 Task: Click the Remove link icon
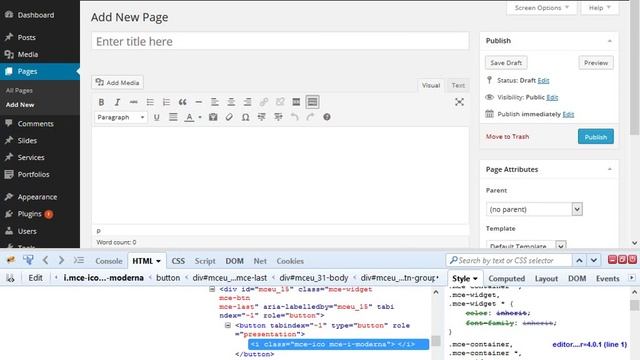[x=280, y=102]
